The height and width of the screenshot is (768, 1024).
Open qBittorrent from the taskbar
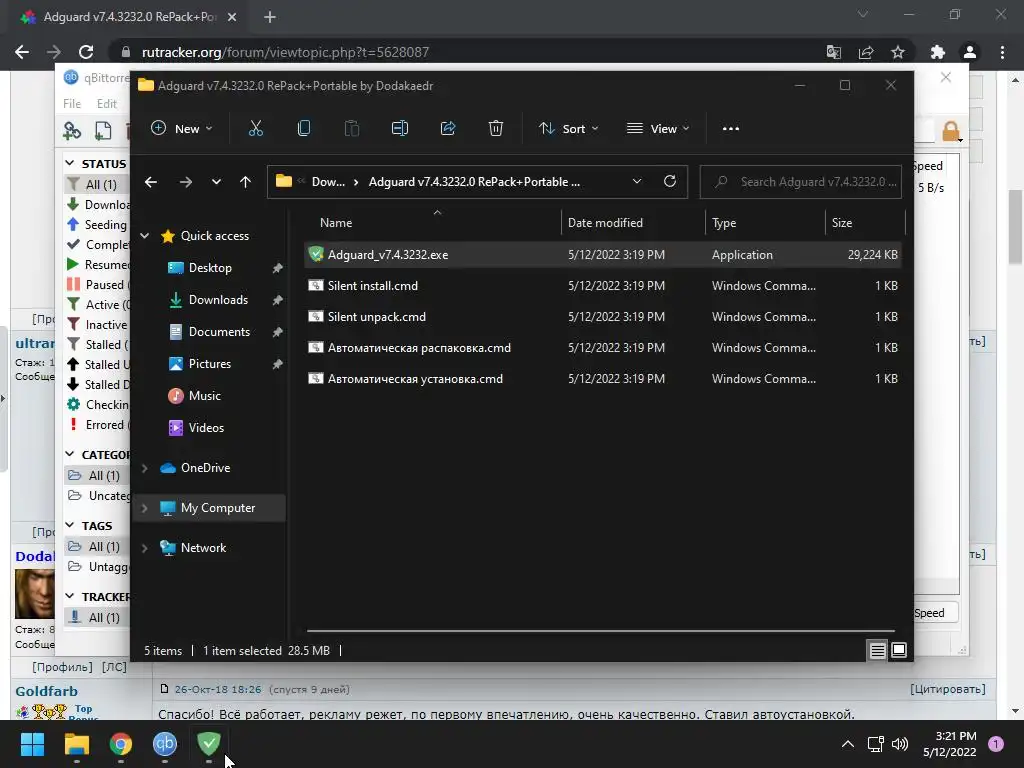165,744
